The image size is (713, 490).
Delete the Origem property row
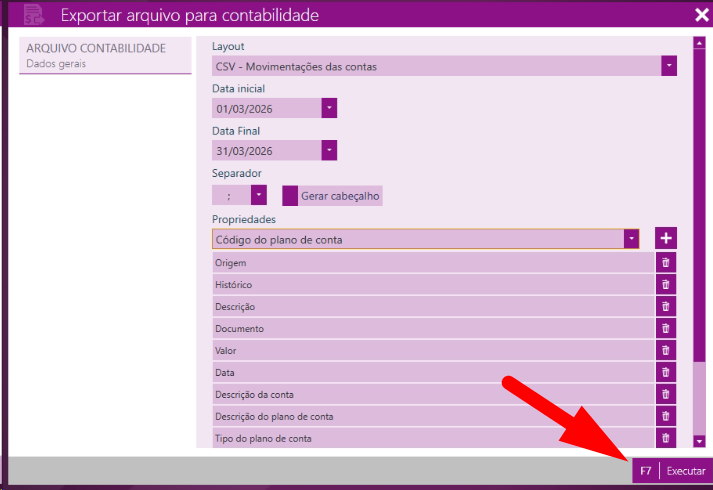[666, 262]
